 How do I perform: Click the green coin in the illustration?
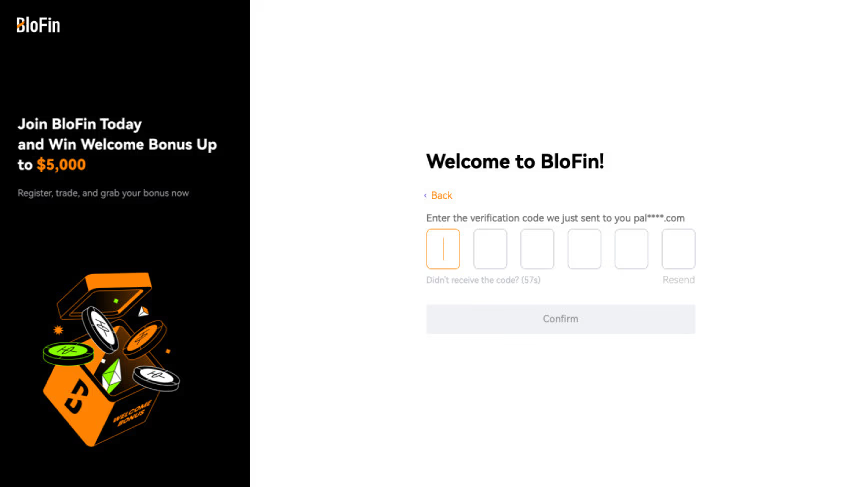[x=68, y=352]
